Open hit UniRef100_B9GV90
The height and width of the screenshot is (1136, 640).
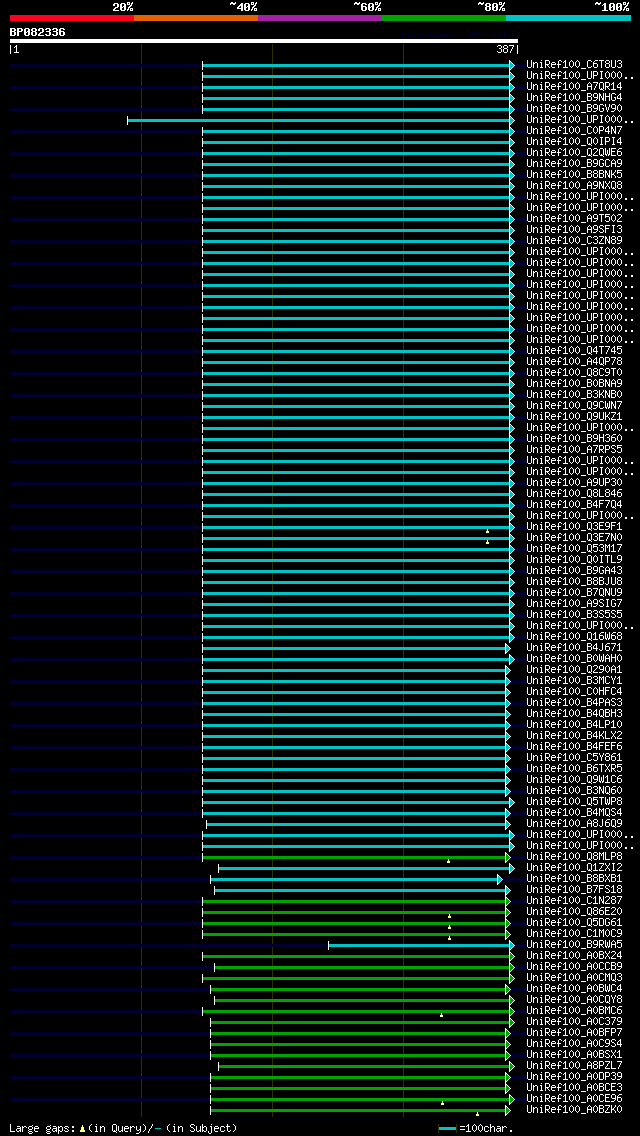(574, 109)
